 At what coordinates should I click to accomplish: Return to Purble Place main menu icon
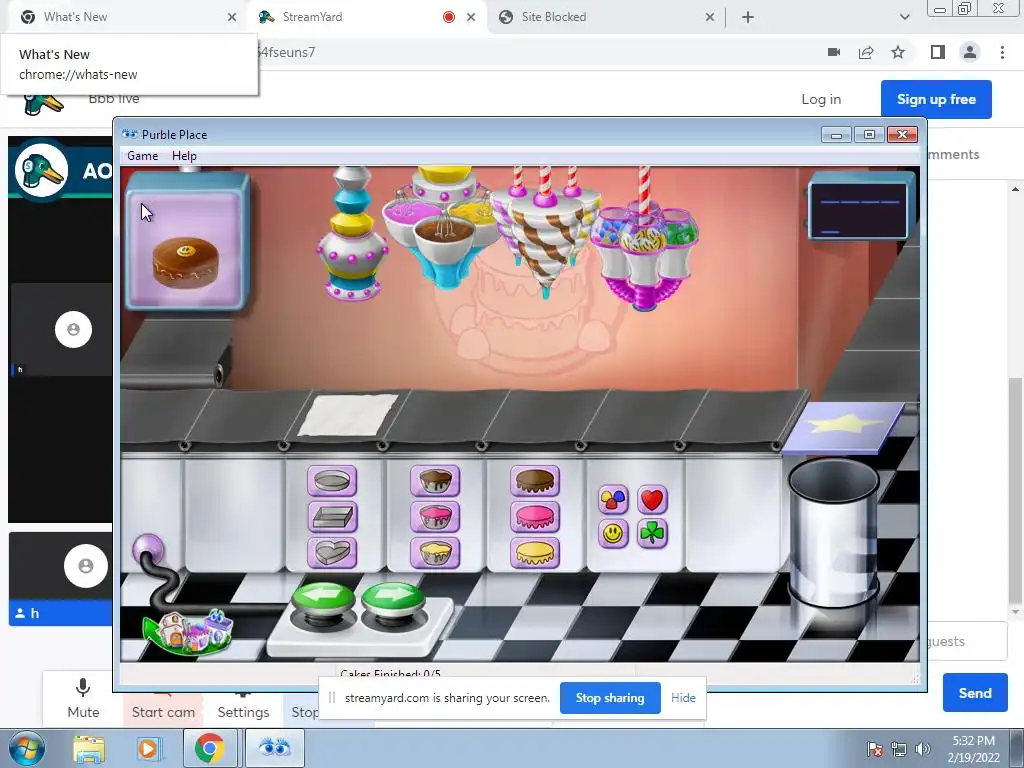187,631
